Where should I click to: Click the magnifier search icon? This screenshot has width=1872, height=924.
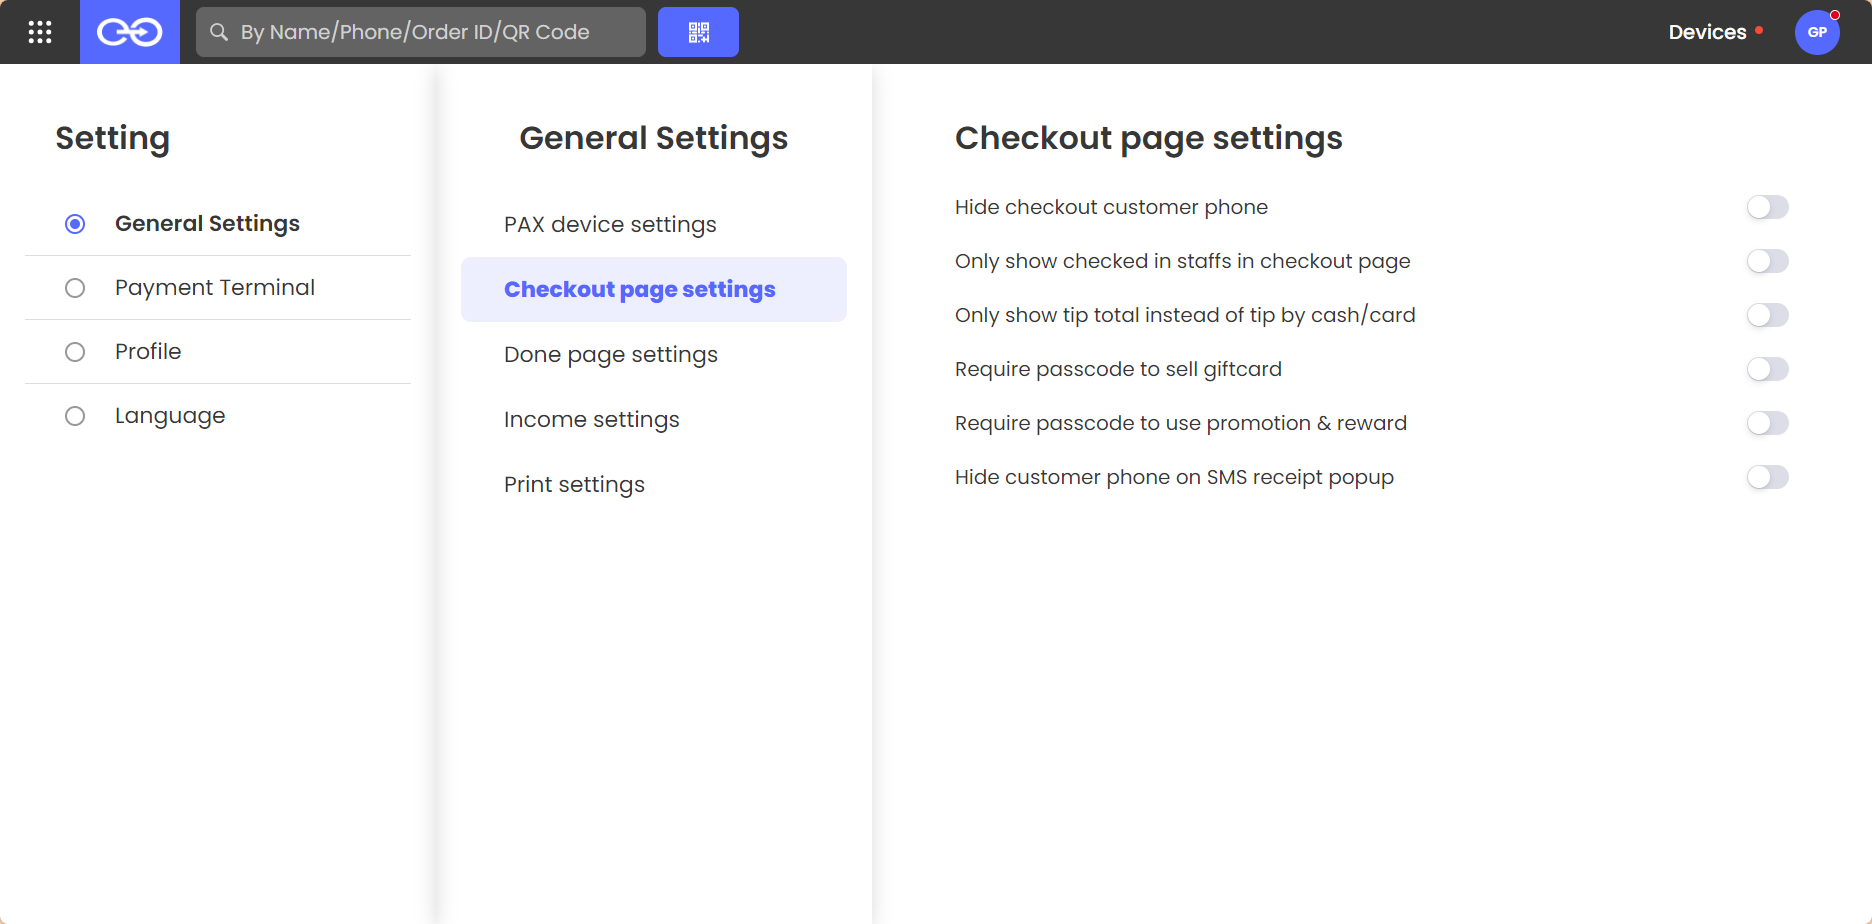point(219,32)
